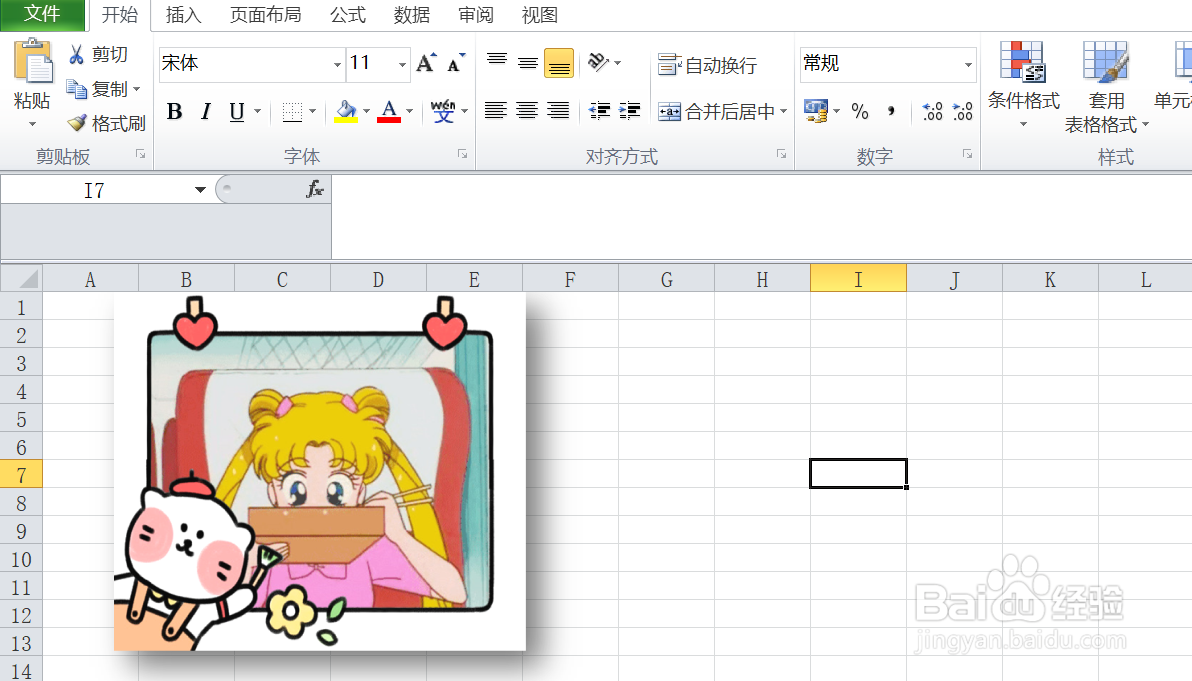Viewport: 1192px width, 681px height.
Task: Expand merge and center options arrow
Action: click(x=783, y=112)
